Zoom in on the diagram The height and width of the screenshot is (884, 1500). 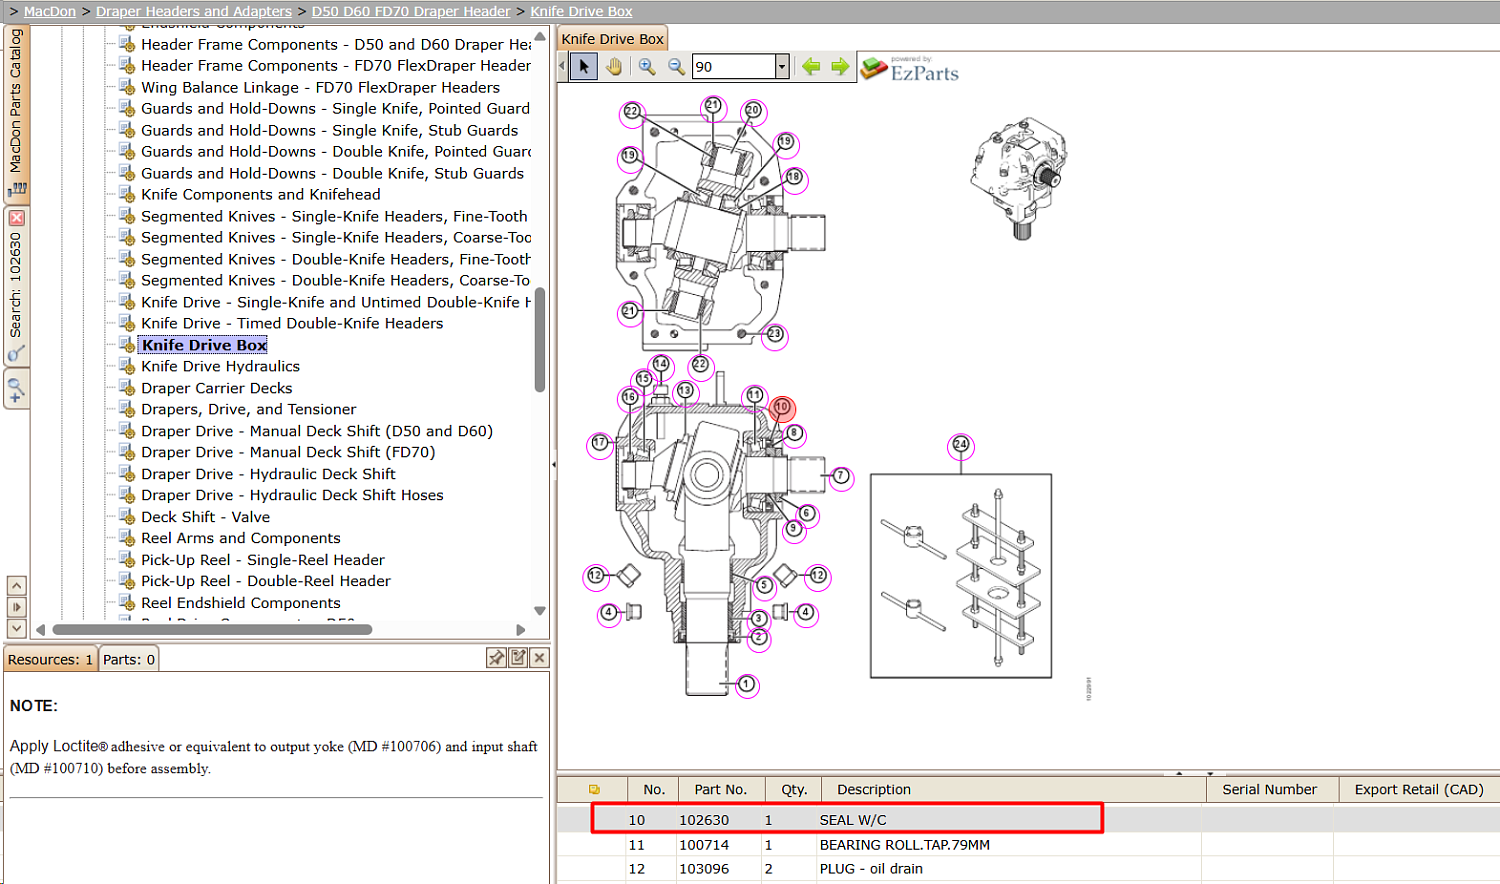click(647, 67)
